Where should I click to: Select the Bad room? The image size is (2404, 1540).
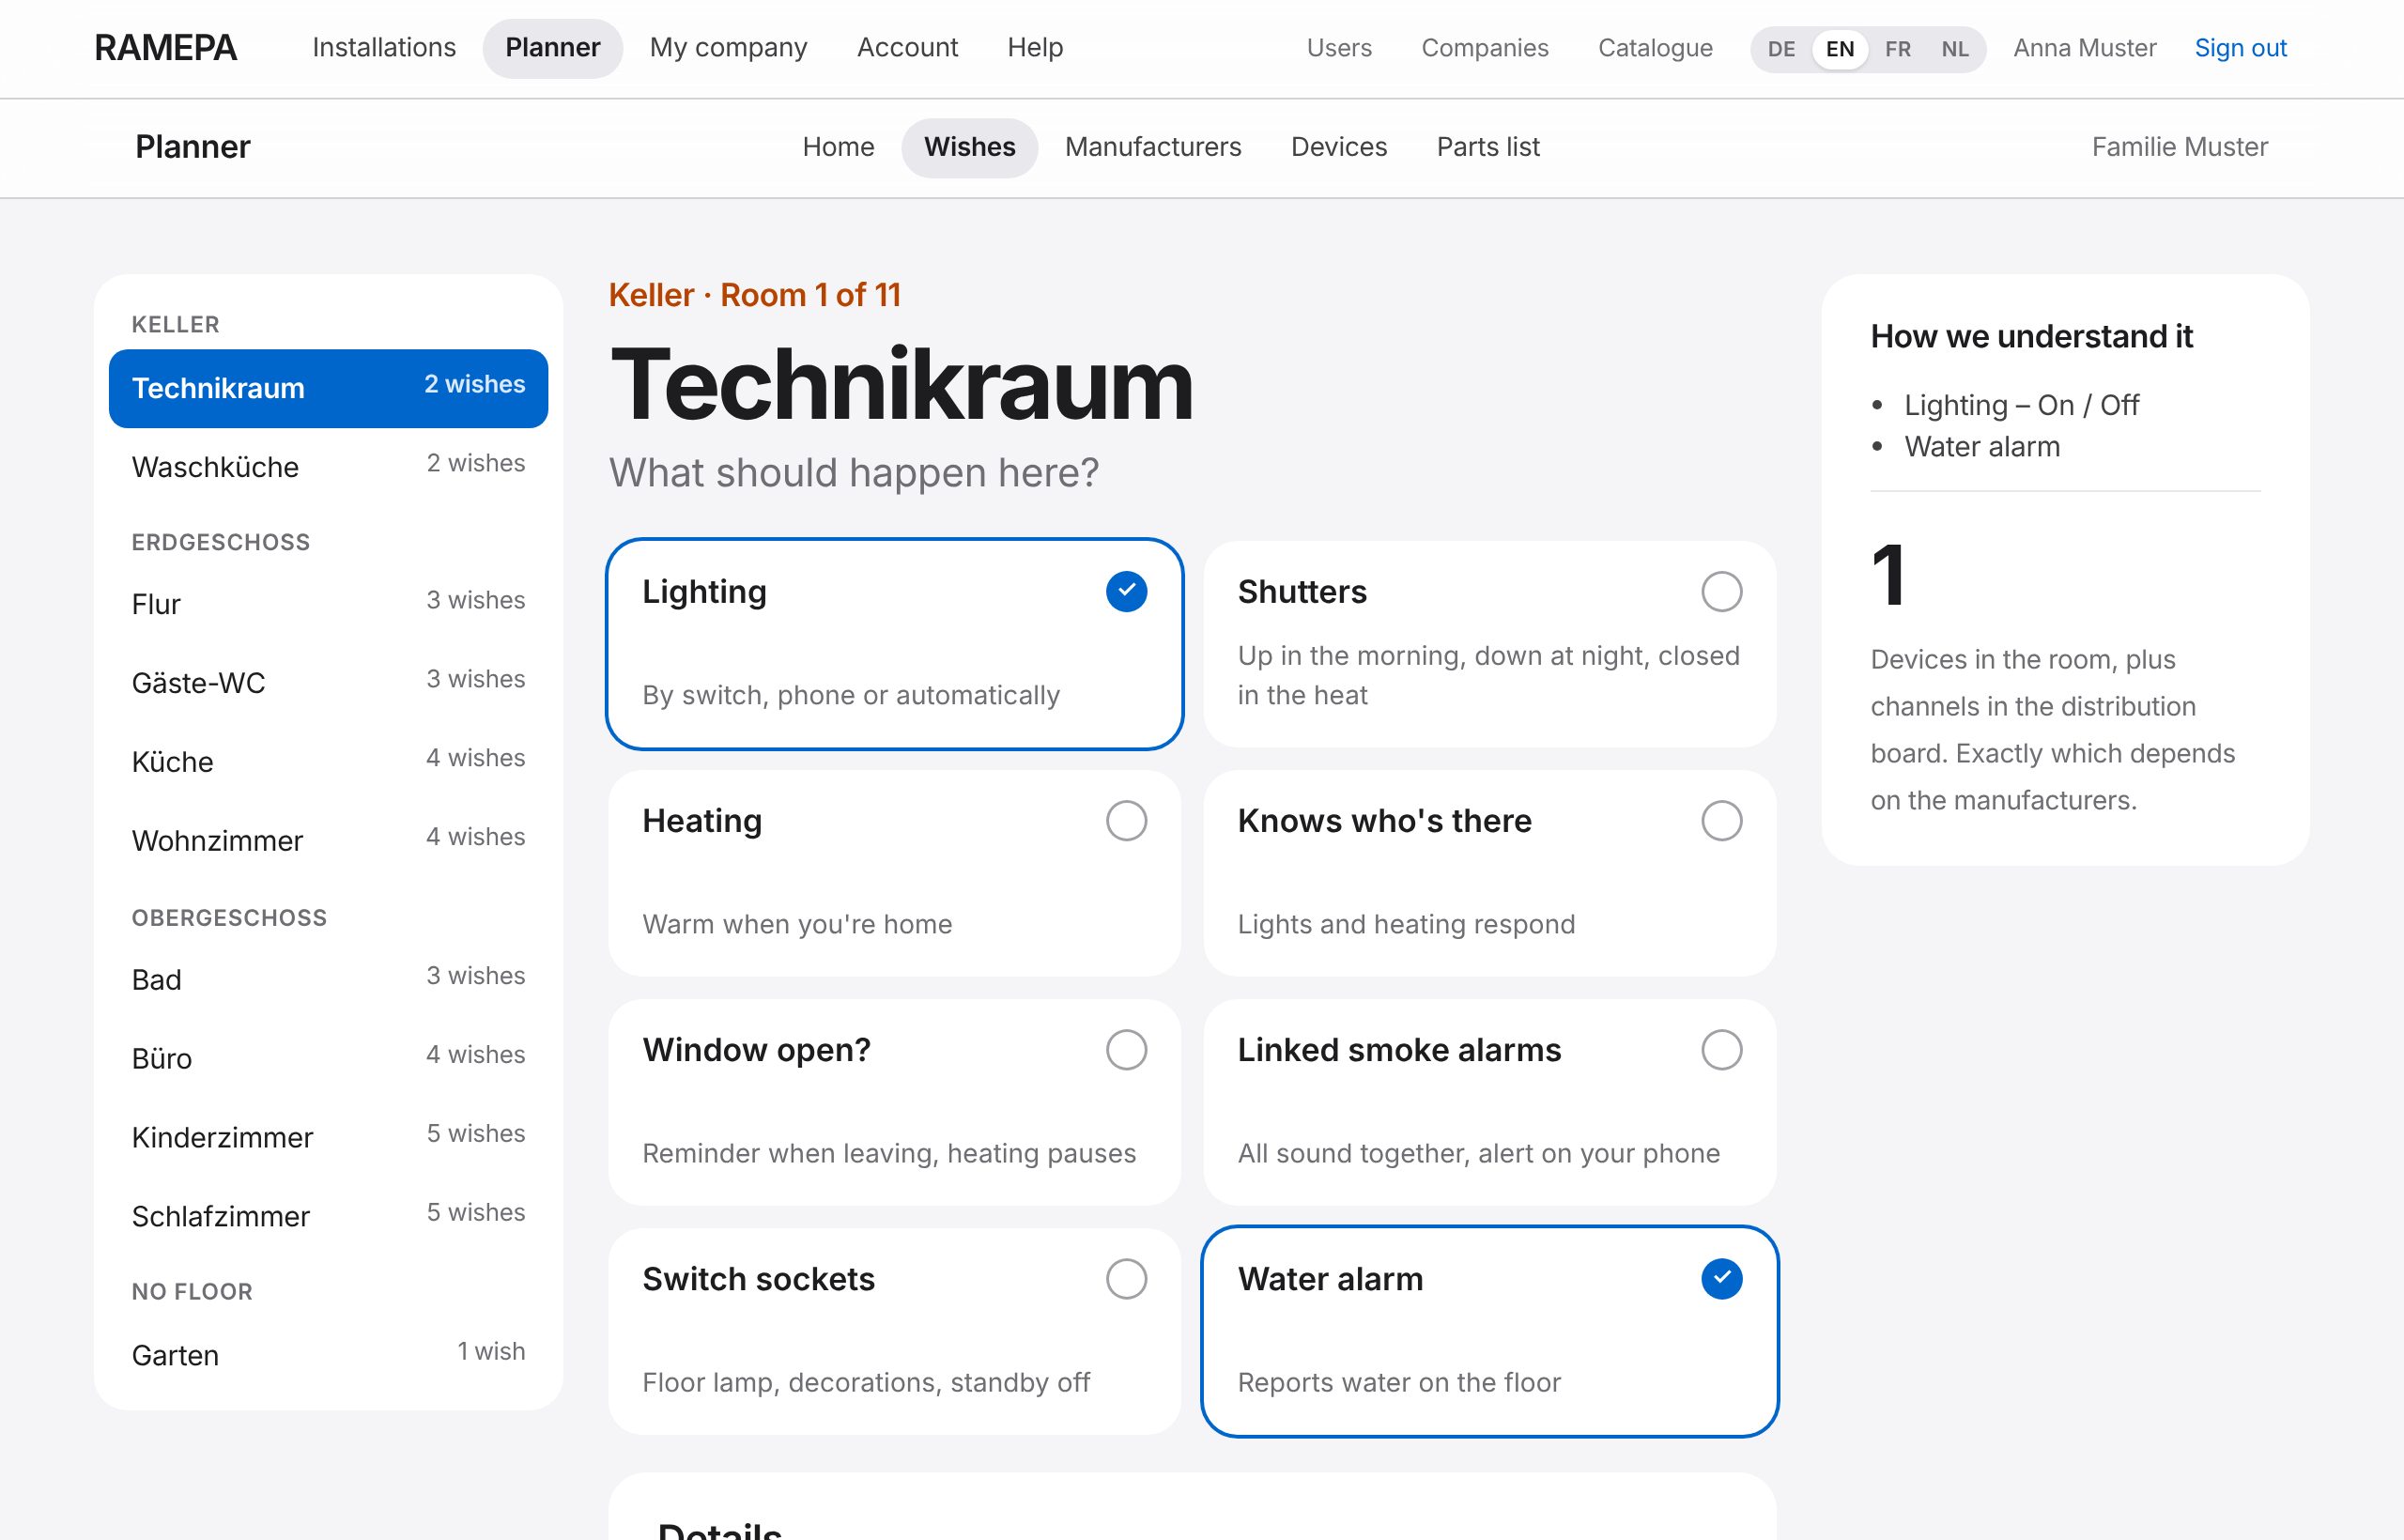click(328, 979)
